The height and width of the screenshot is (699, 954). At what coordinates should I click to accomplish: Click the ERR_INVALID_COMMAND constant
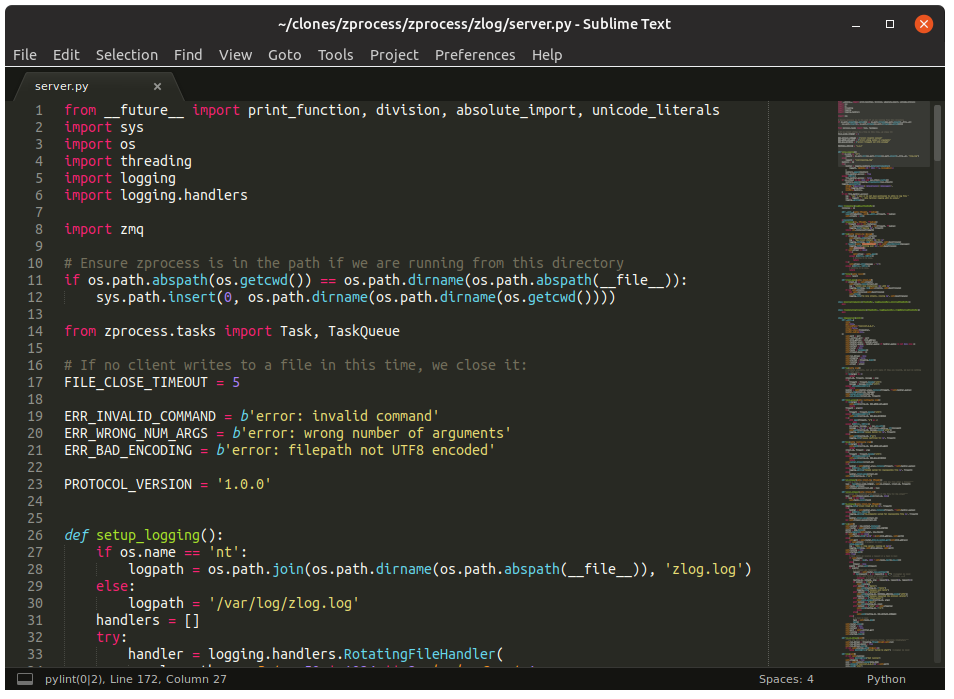click(x=140, y=417)
